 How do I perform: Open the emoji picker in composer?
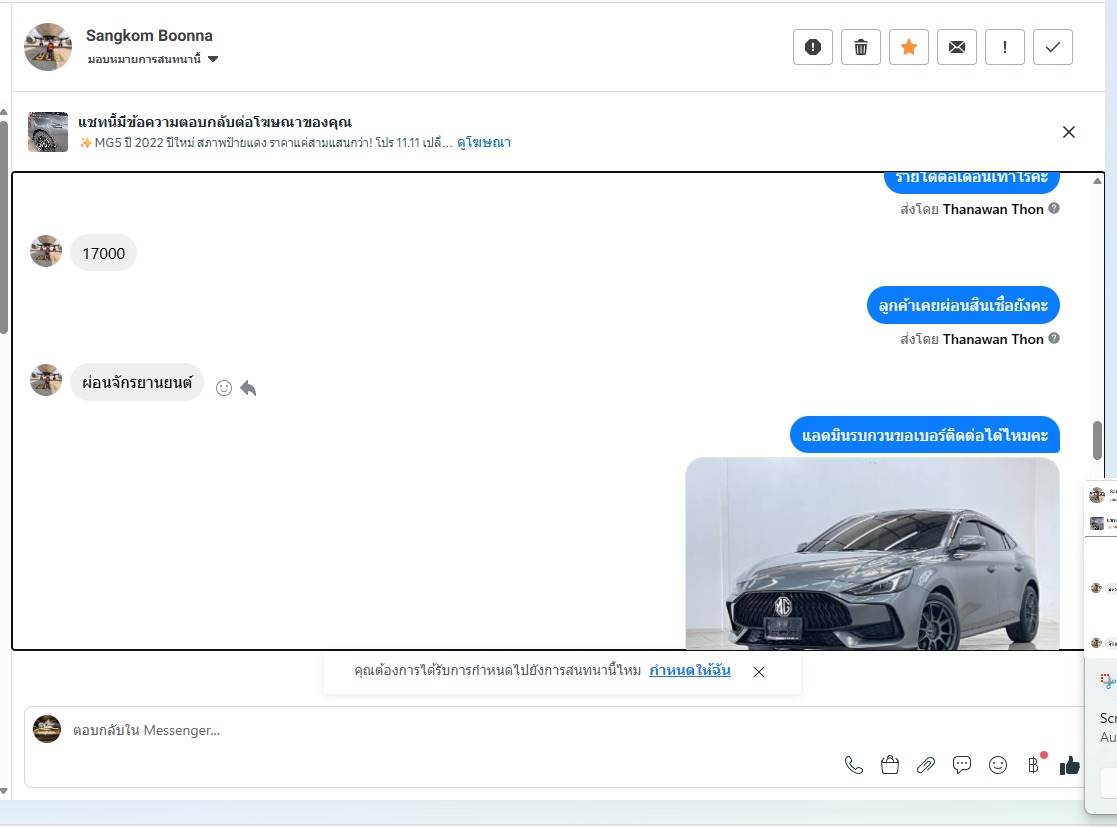(998, 765)
